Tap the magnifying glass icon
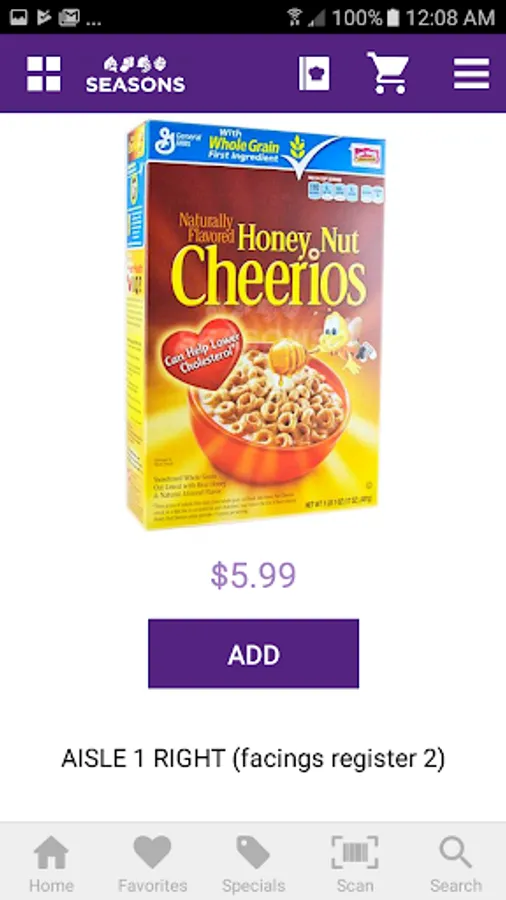 [x=456, y=853]
